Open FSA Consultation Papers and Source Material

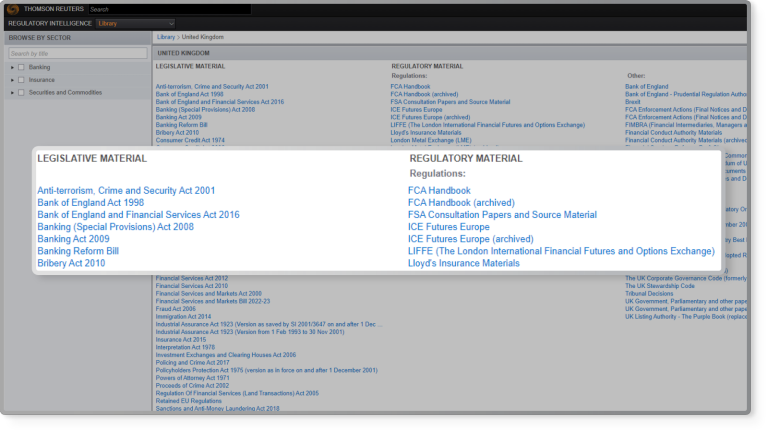point(502,215)
